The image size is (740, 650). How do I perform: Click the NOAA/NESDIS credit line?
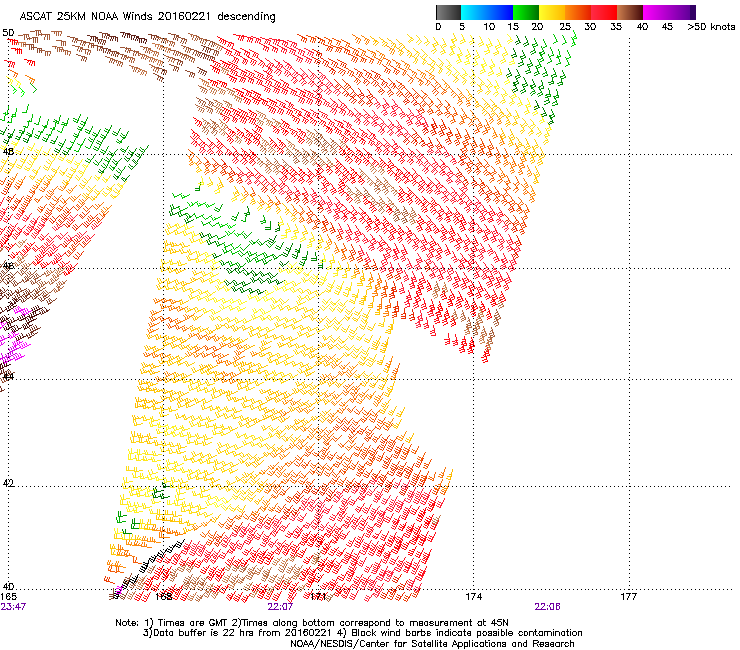pos(432,644)
